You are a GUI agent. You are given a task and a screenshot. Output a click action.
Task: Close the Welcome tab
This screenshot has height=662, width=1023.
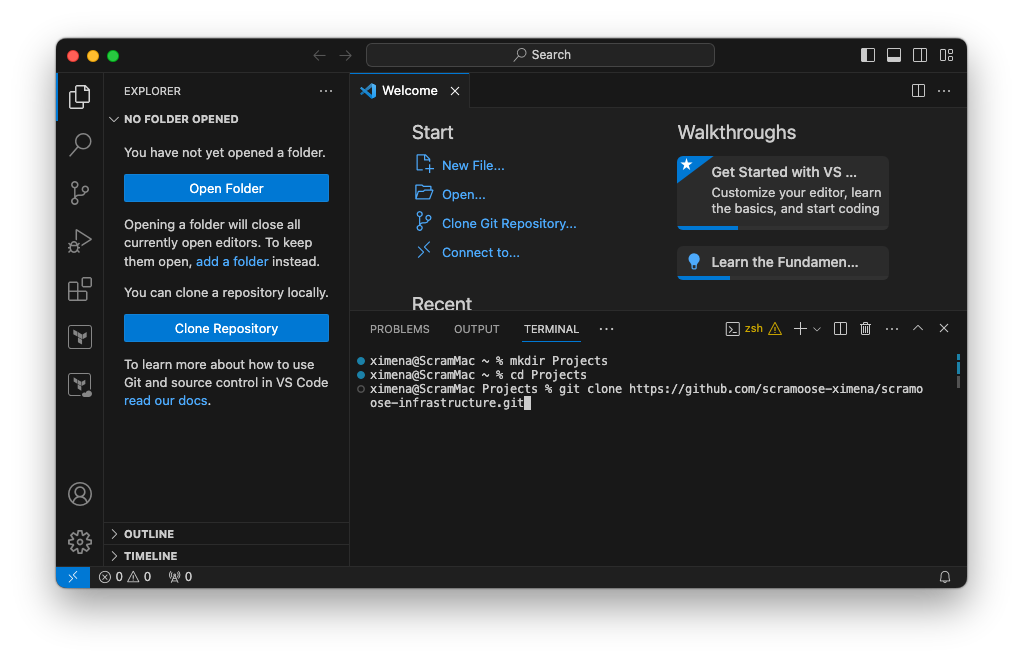[x=455, y=91]
